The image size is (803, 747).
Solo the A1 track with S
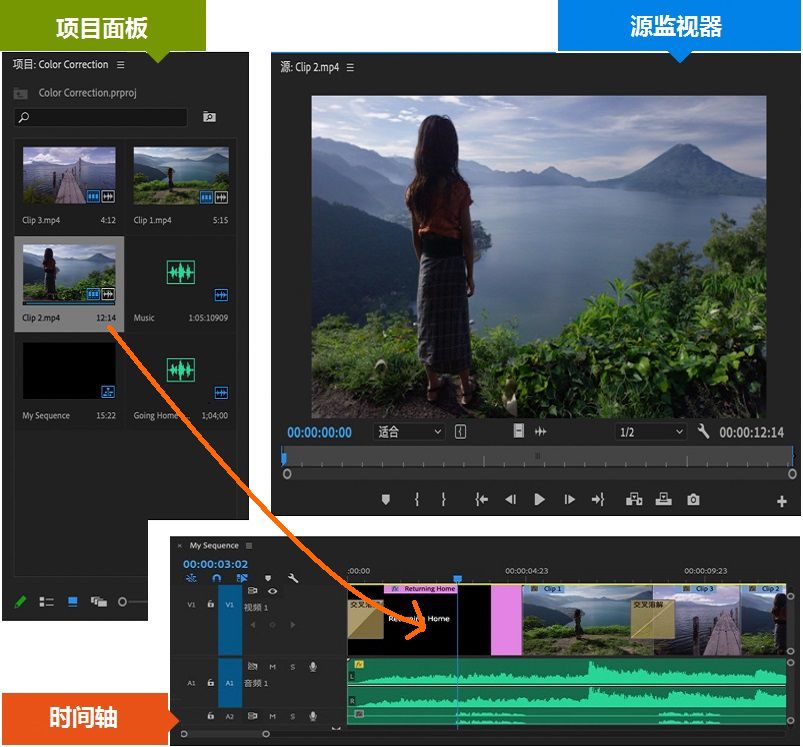(292, 667)
